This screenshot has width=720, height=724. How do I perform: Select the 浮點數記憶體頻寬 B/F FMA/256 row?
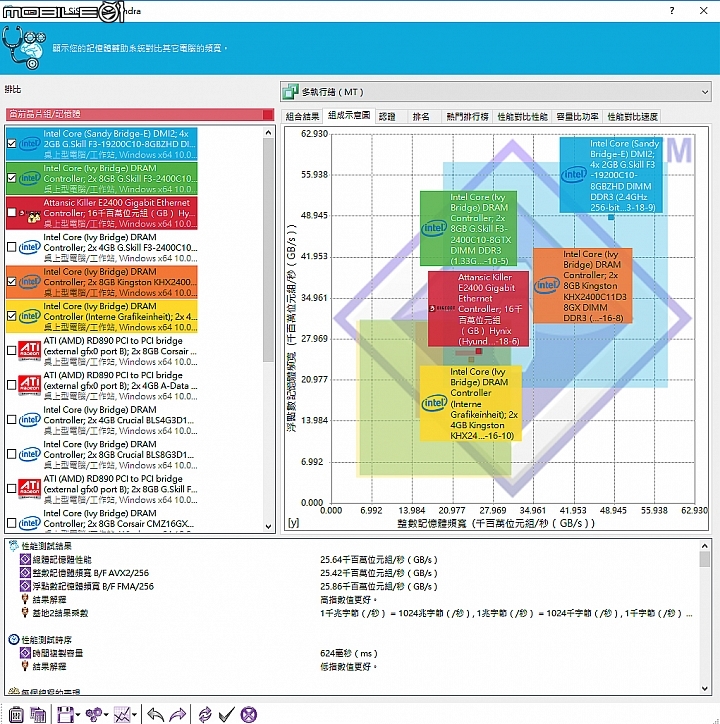(88, 586)
